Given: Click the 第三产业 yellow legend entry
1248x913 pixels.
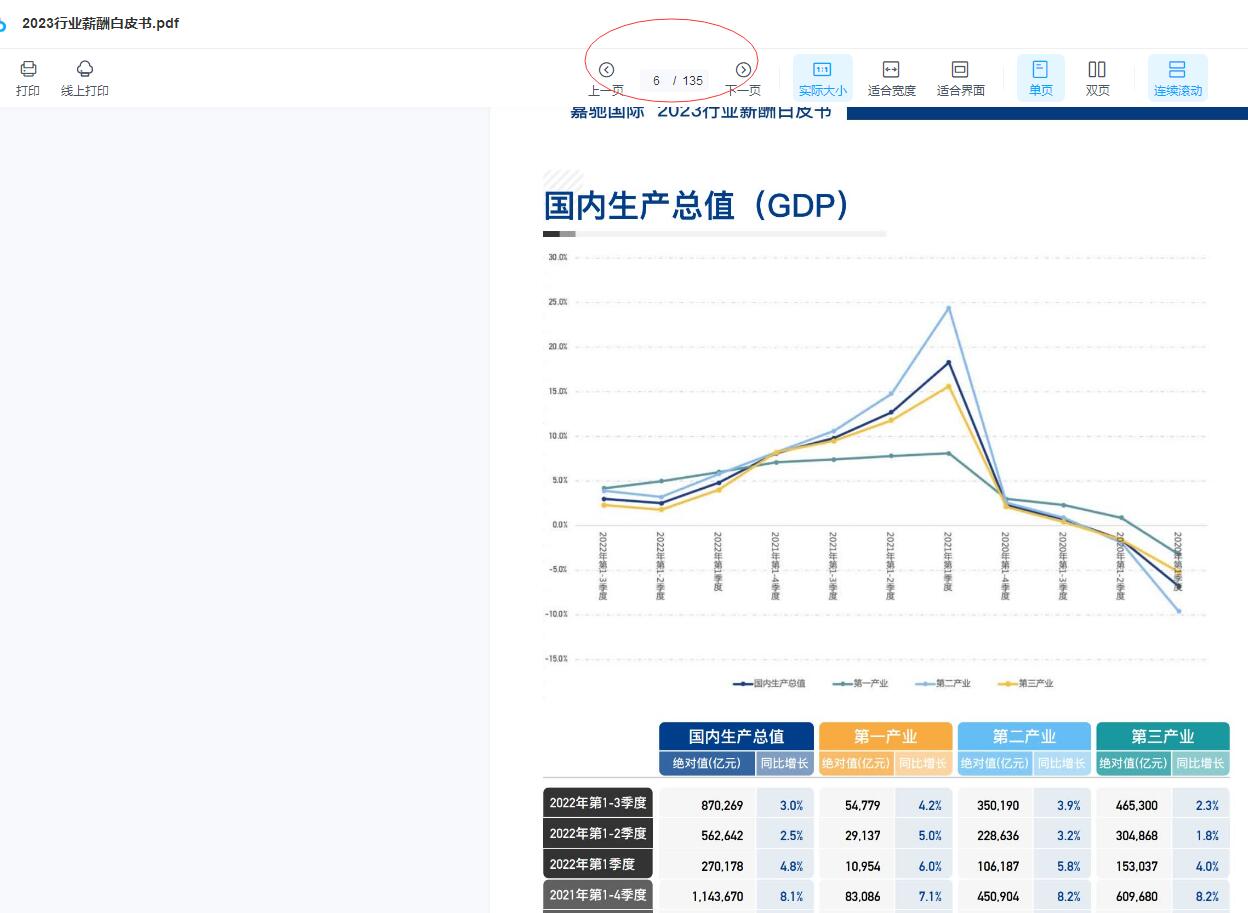Looking at the screenshot, I should pos(1026,684).
